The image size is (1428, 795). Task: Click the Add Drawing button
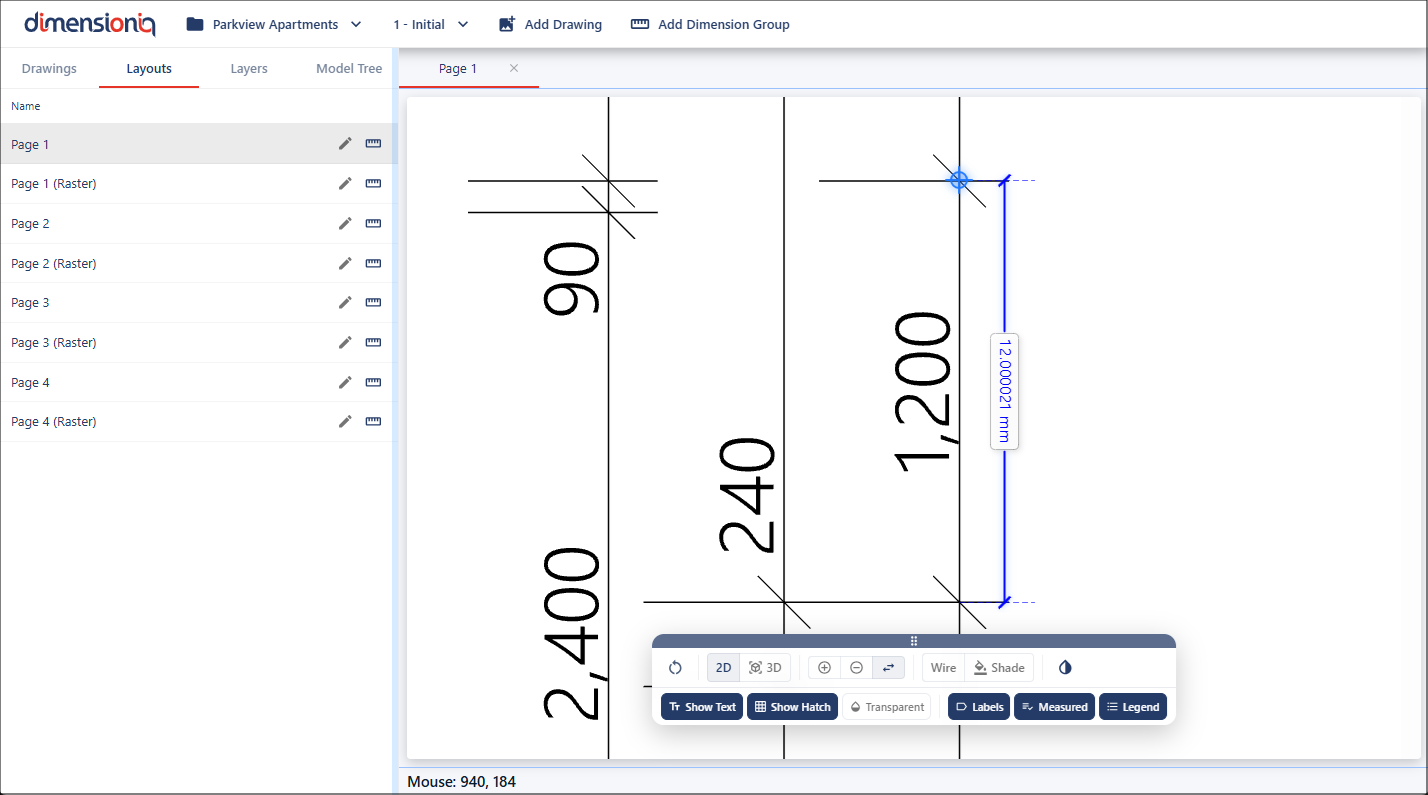550,24
